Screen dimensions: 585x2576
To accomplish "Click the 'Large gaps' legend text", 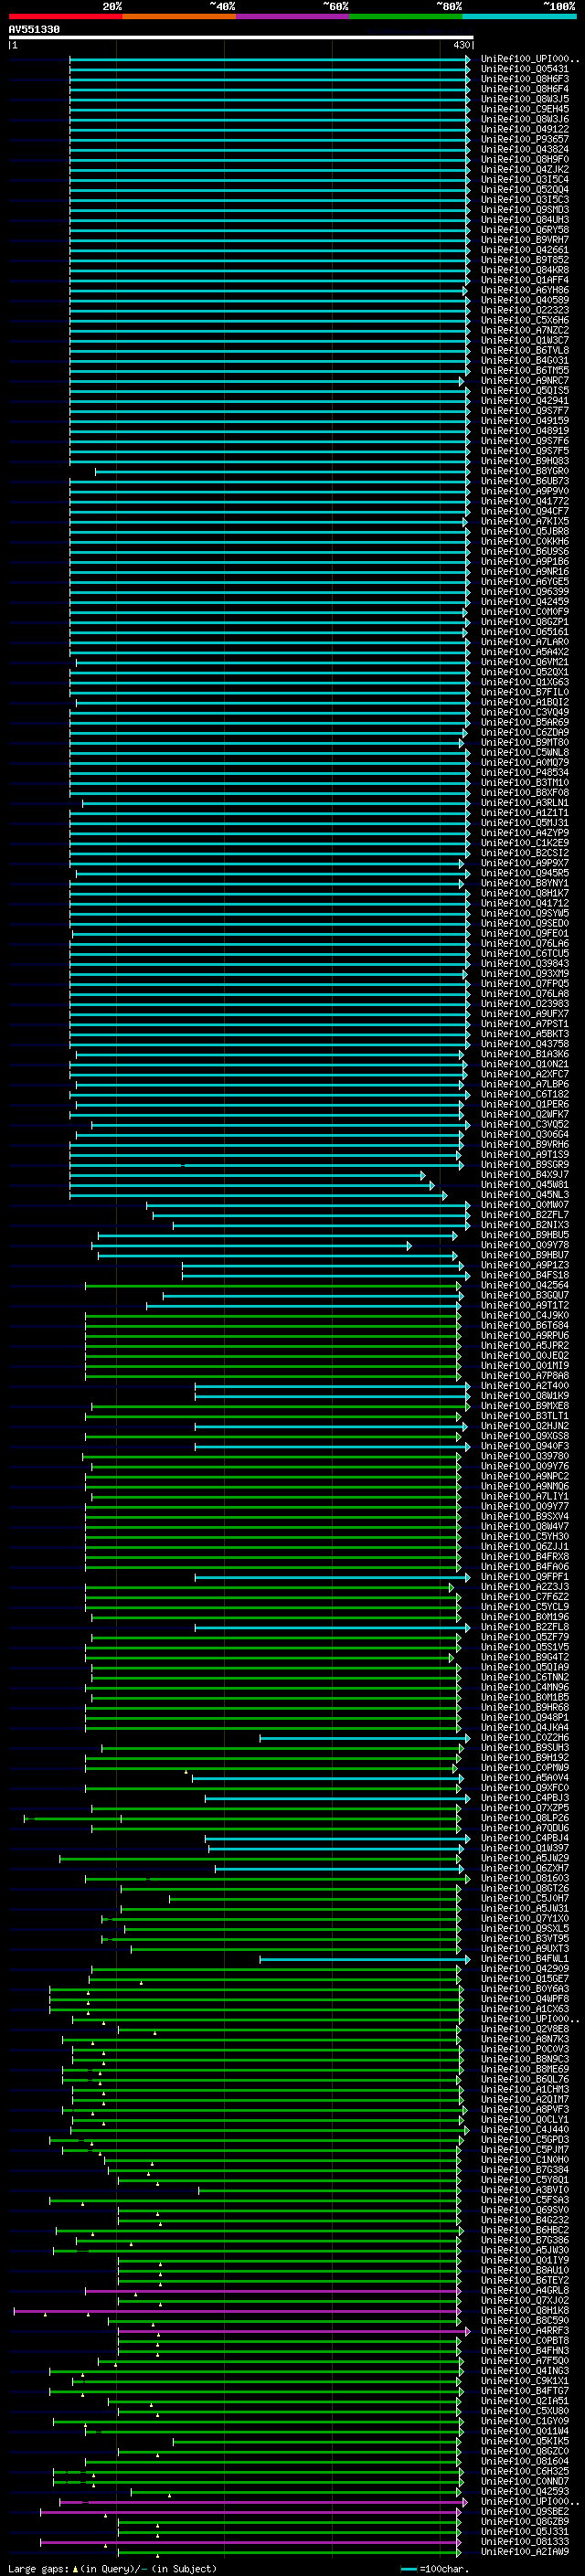I will 39,2569.
